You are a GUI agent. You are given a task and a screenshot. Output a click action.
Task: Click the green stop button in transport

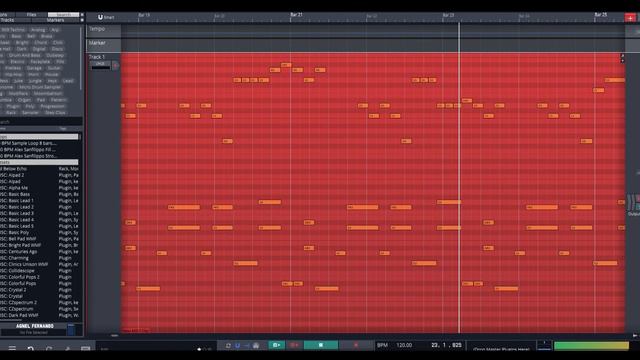pyautogui.click(x=321, y=345)
